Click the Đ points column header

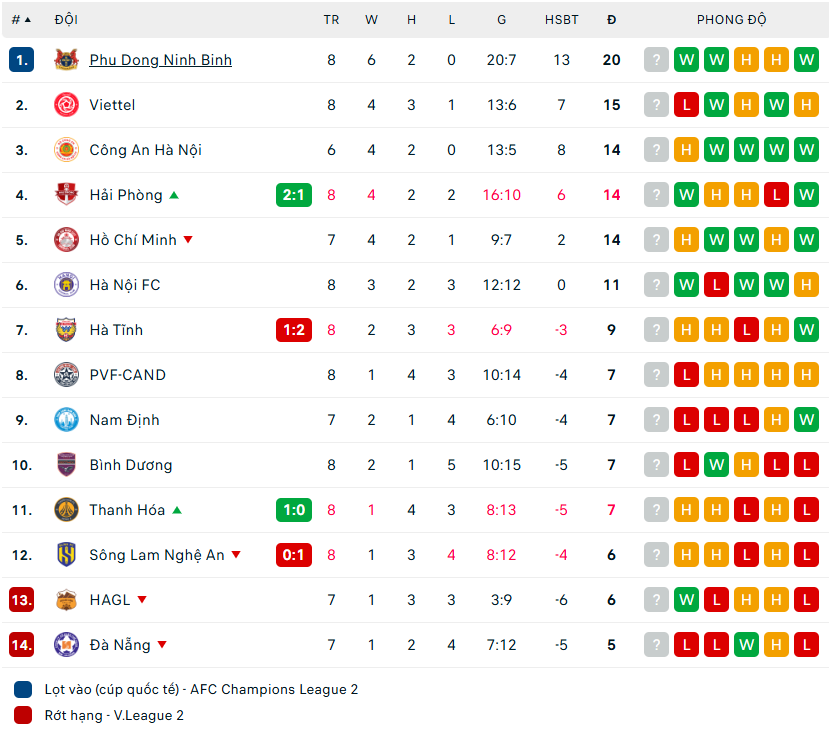[x=611, y=20]
